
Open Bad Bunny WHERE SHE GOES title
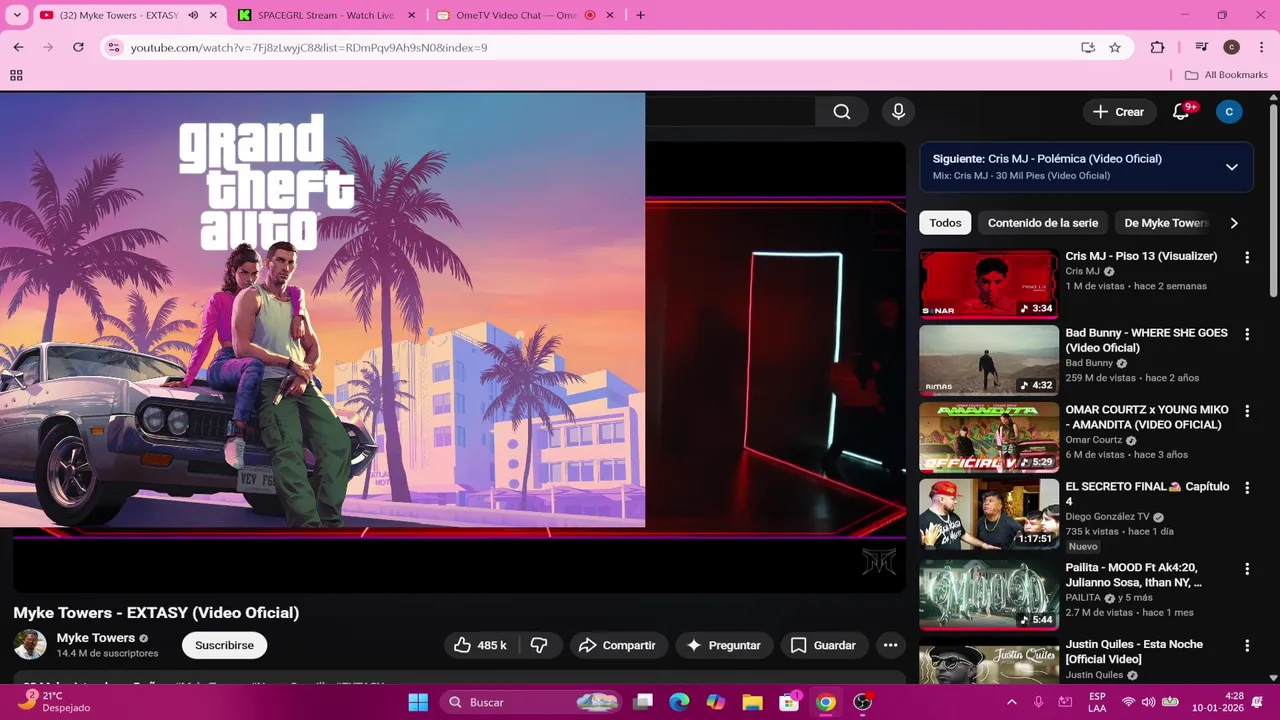(x=1146, y=340)
